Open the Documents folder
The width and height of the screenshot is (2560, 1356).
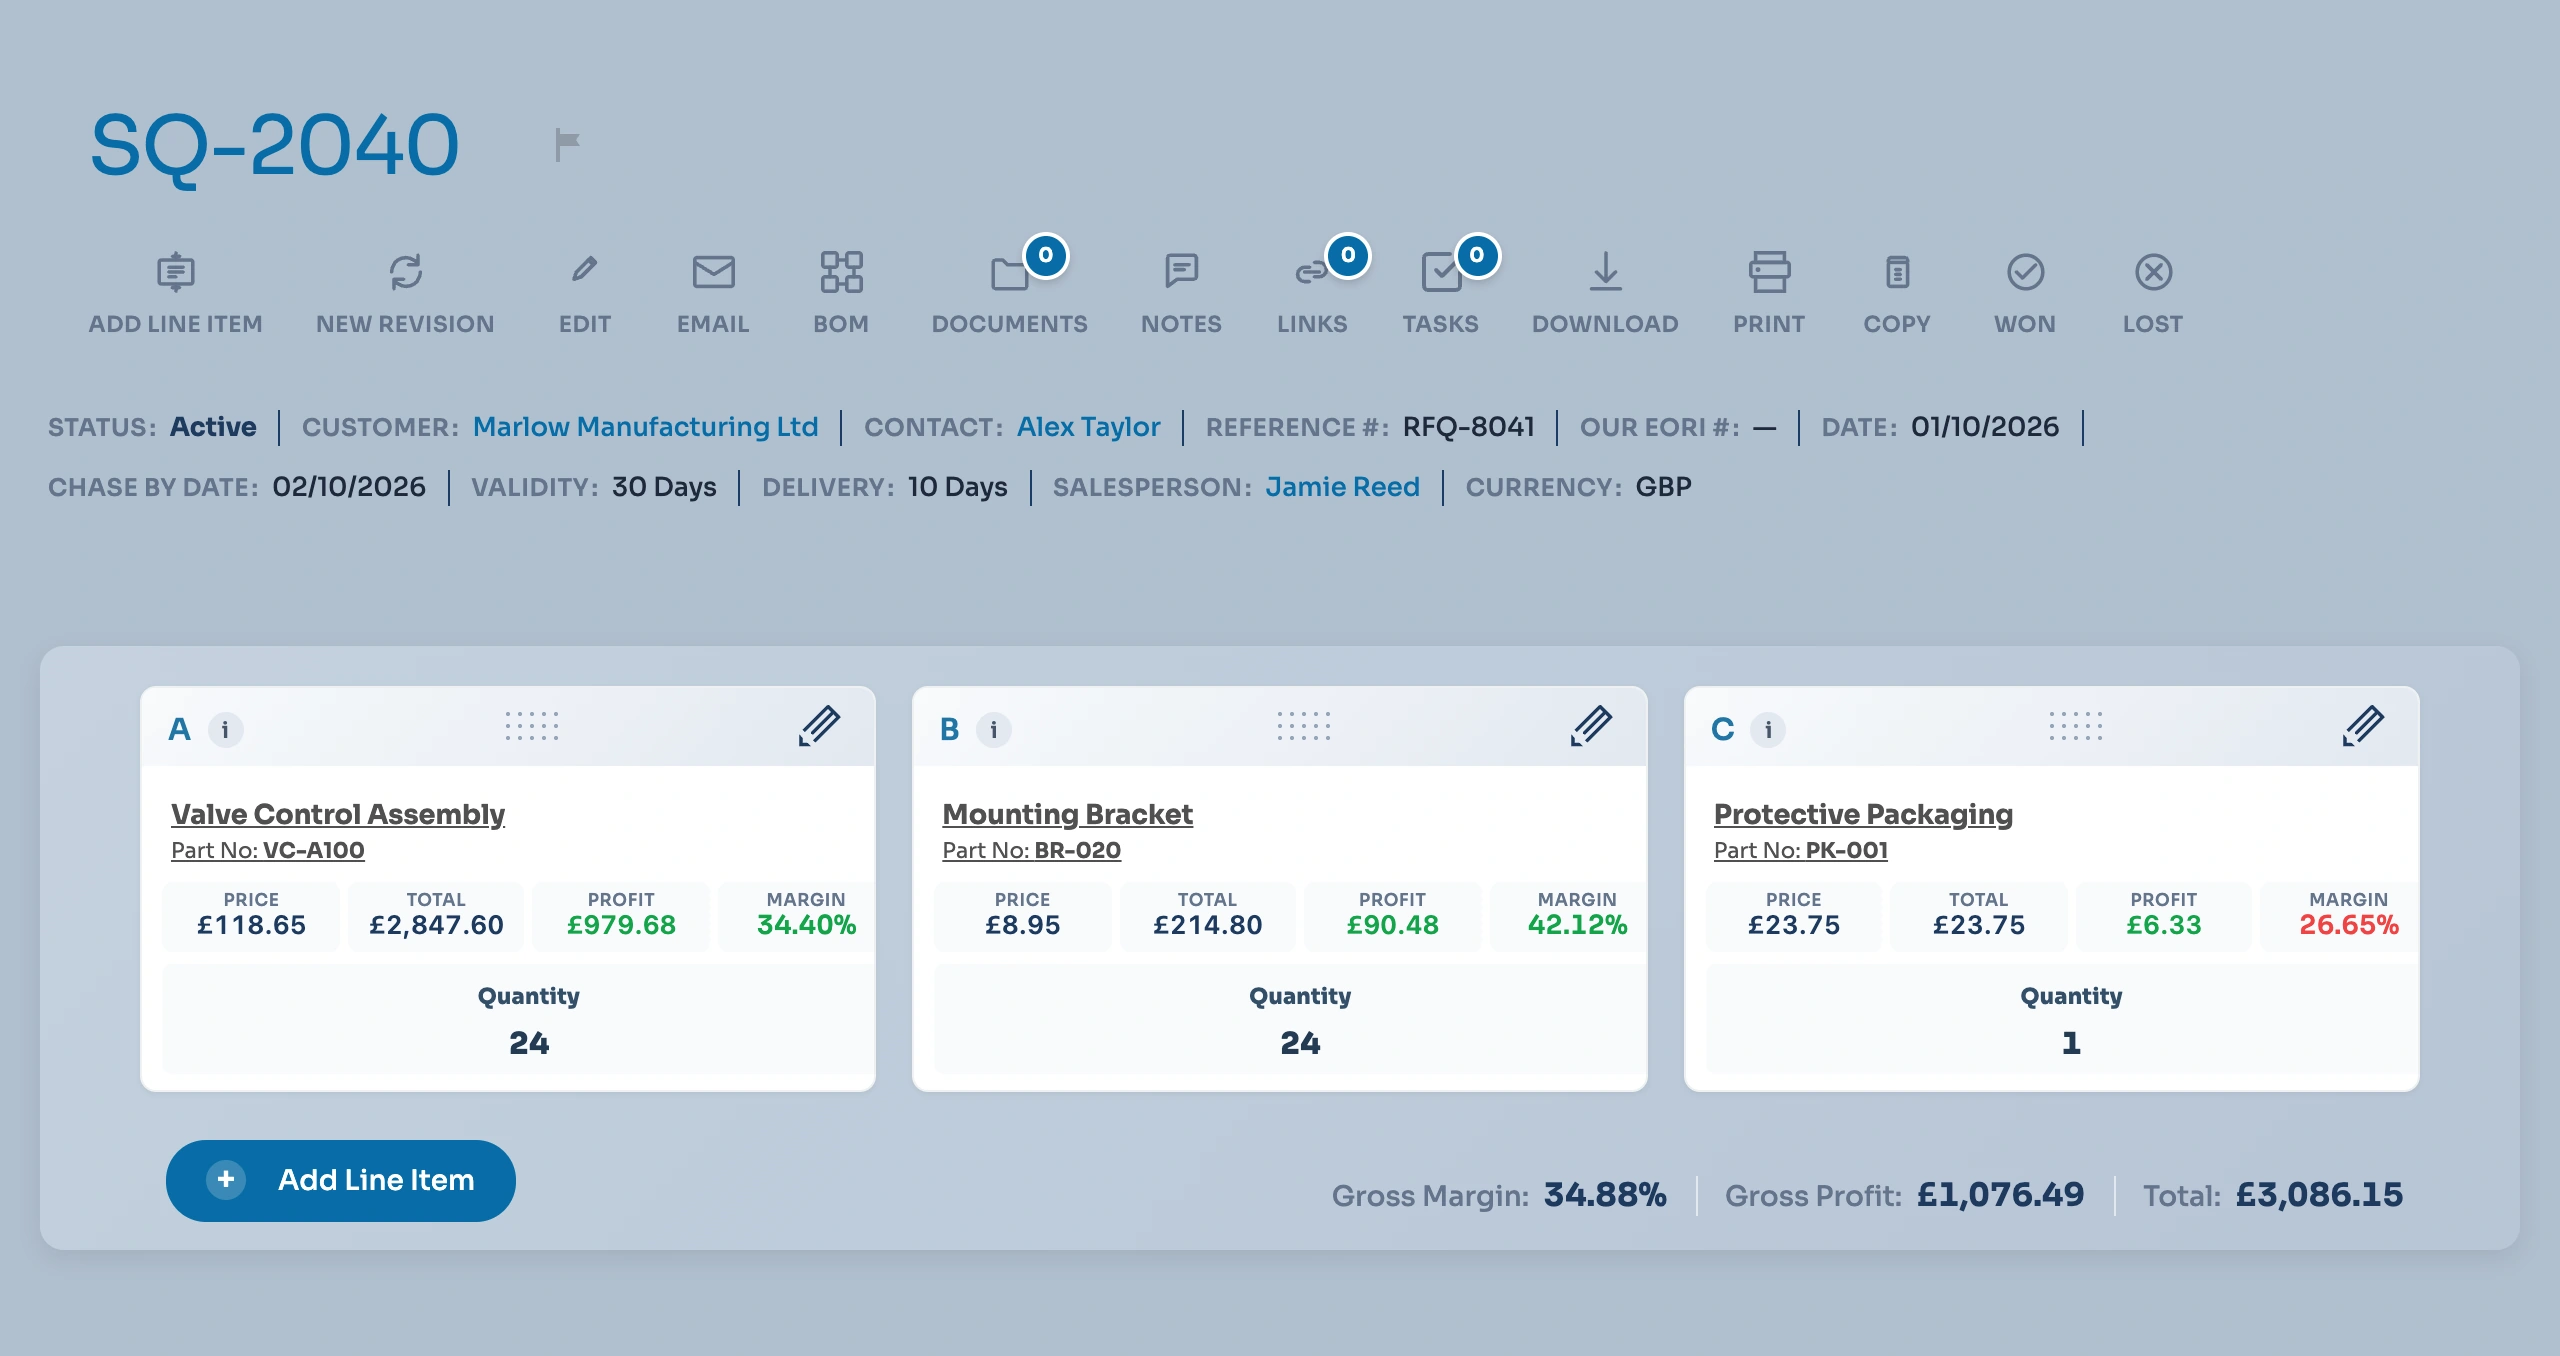click(x=1010, y=293)
